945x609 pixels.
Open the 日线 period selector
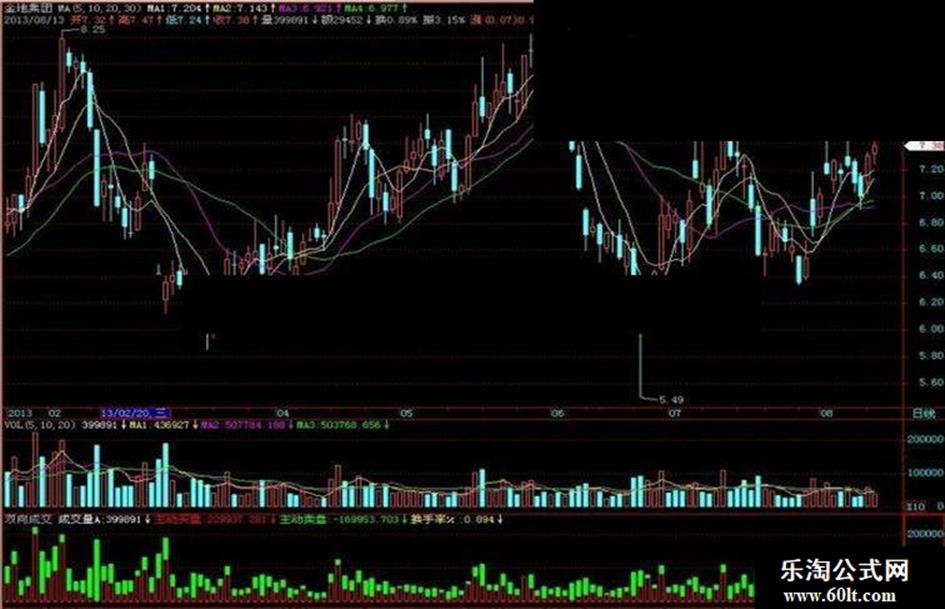924,414
